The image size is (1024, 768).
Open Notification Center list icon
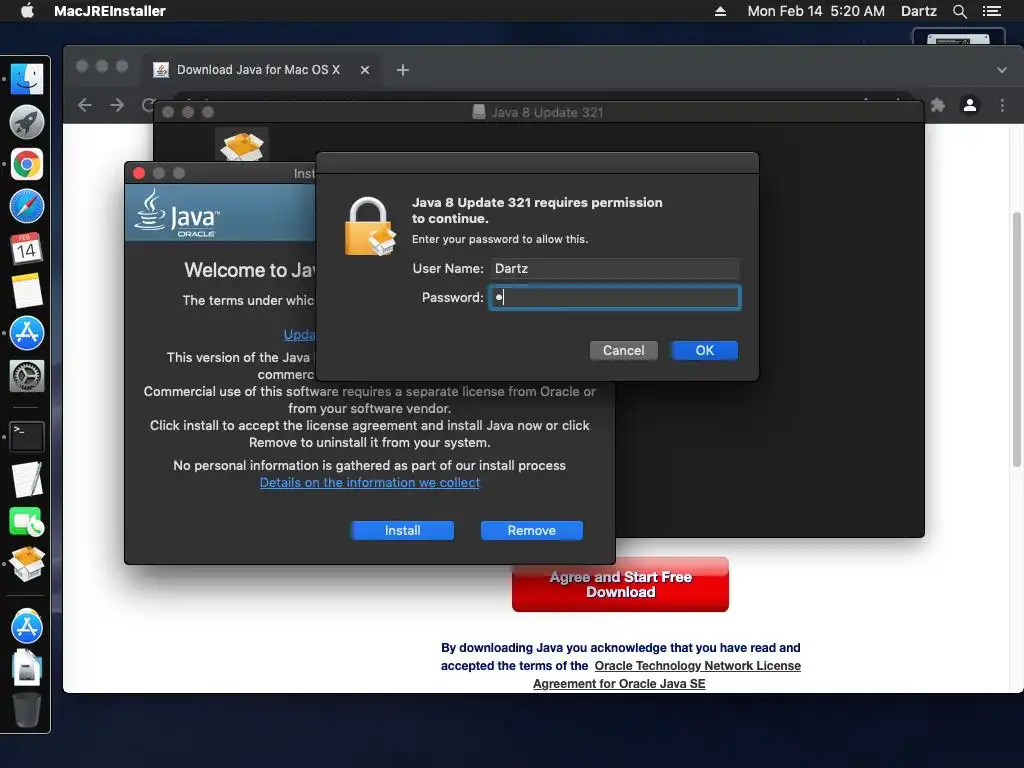(992, 11)
